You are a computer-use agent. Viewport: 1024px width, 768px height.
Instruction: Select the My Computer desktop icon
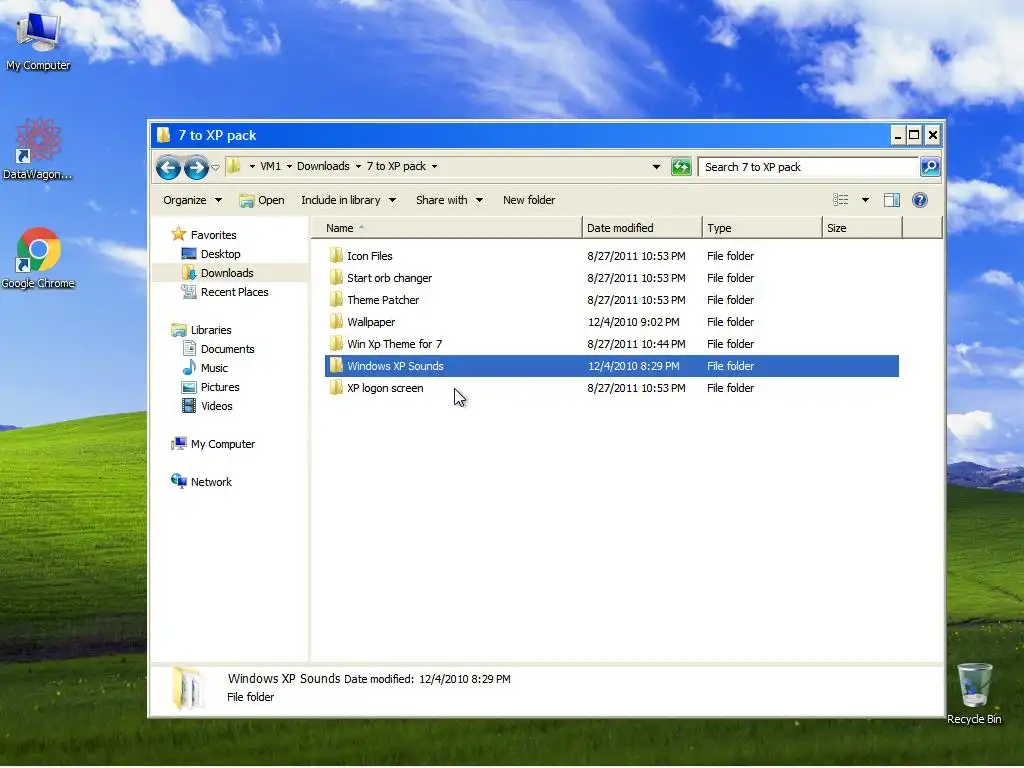coord(38,40)
